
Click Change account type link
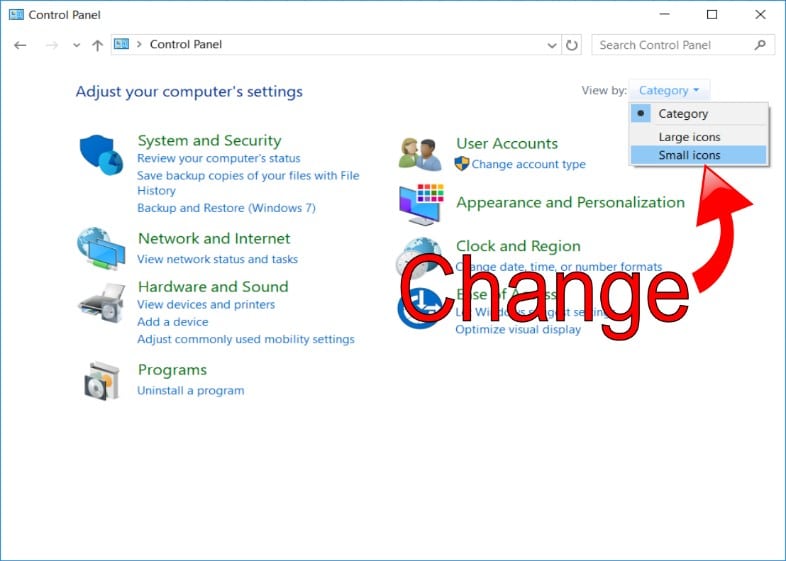(x=528, y=164)
